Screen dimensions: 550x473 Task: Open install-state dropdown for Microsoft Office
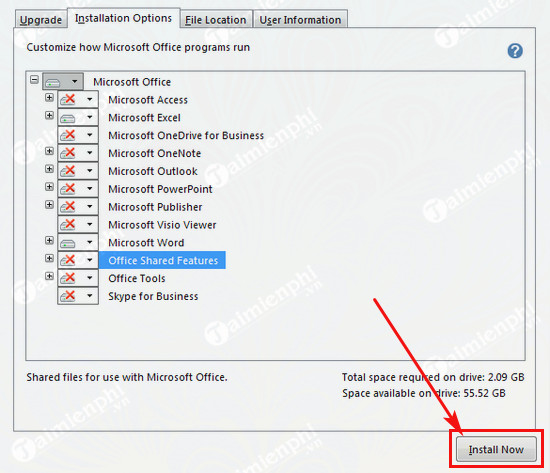pyautogui.click(x=63, y=82)
